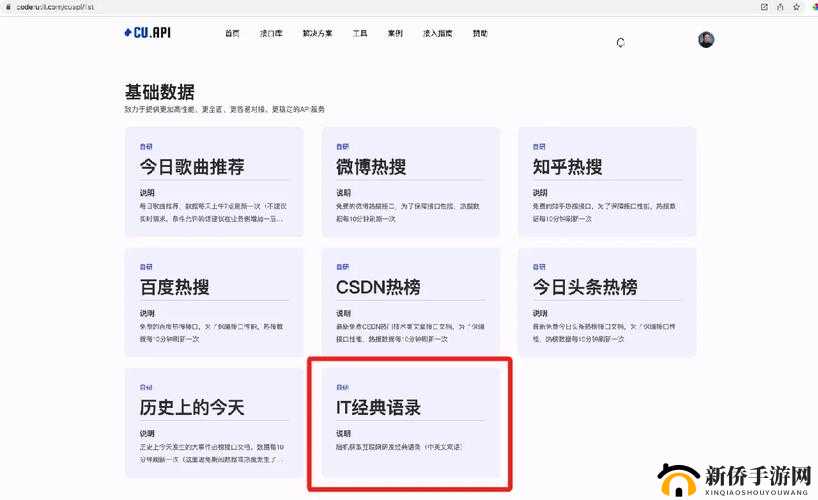
Task: Click the 自研 tag on CSDN热榜 card
Action: point(343,267)
